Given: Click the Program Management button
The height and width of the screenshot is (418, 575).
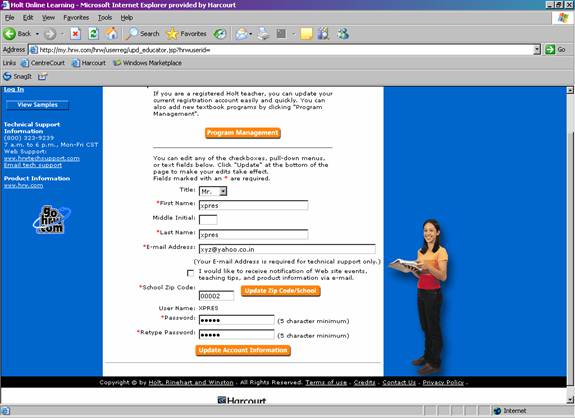Looking at the screenshot, I should pos(243,133).
